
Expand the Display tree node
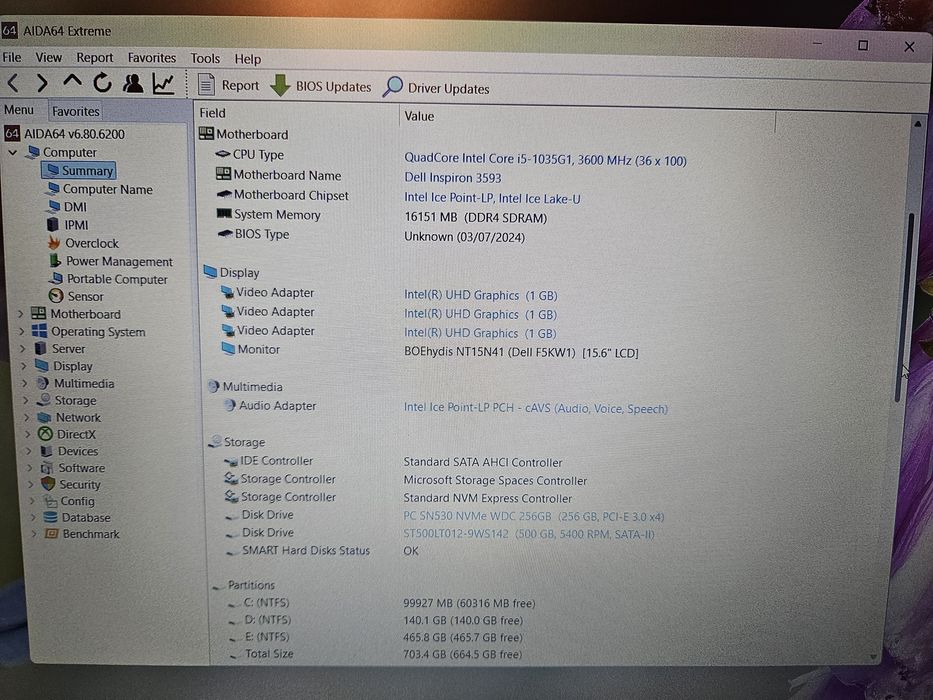tap(24, 365)
